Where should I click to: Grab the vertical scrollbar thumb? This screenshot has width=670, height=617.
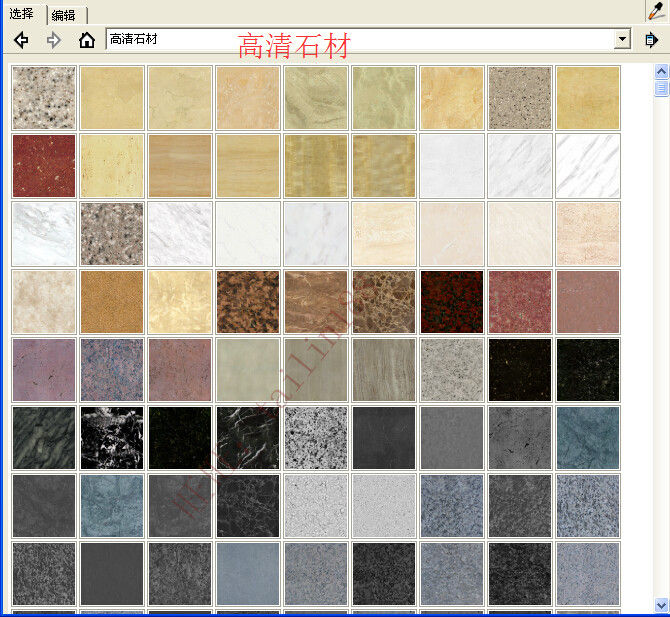point(661,88)
